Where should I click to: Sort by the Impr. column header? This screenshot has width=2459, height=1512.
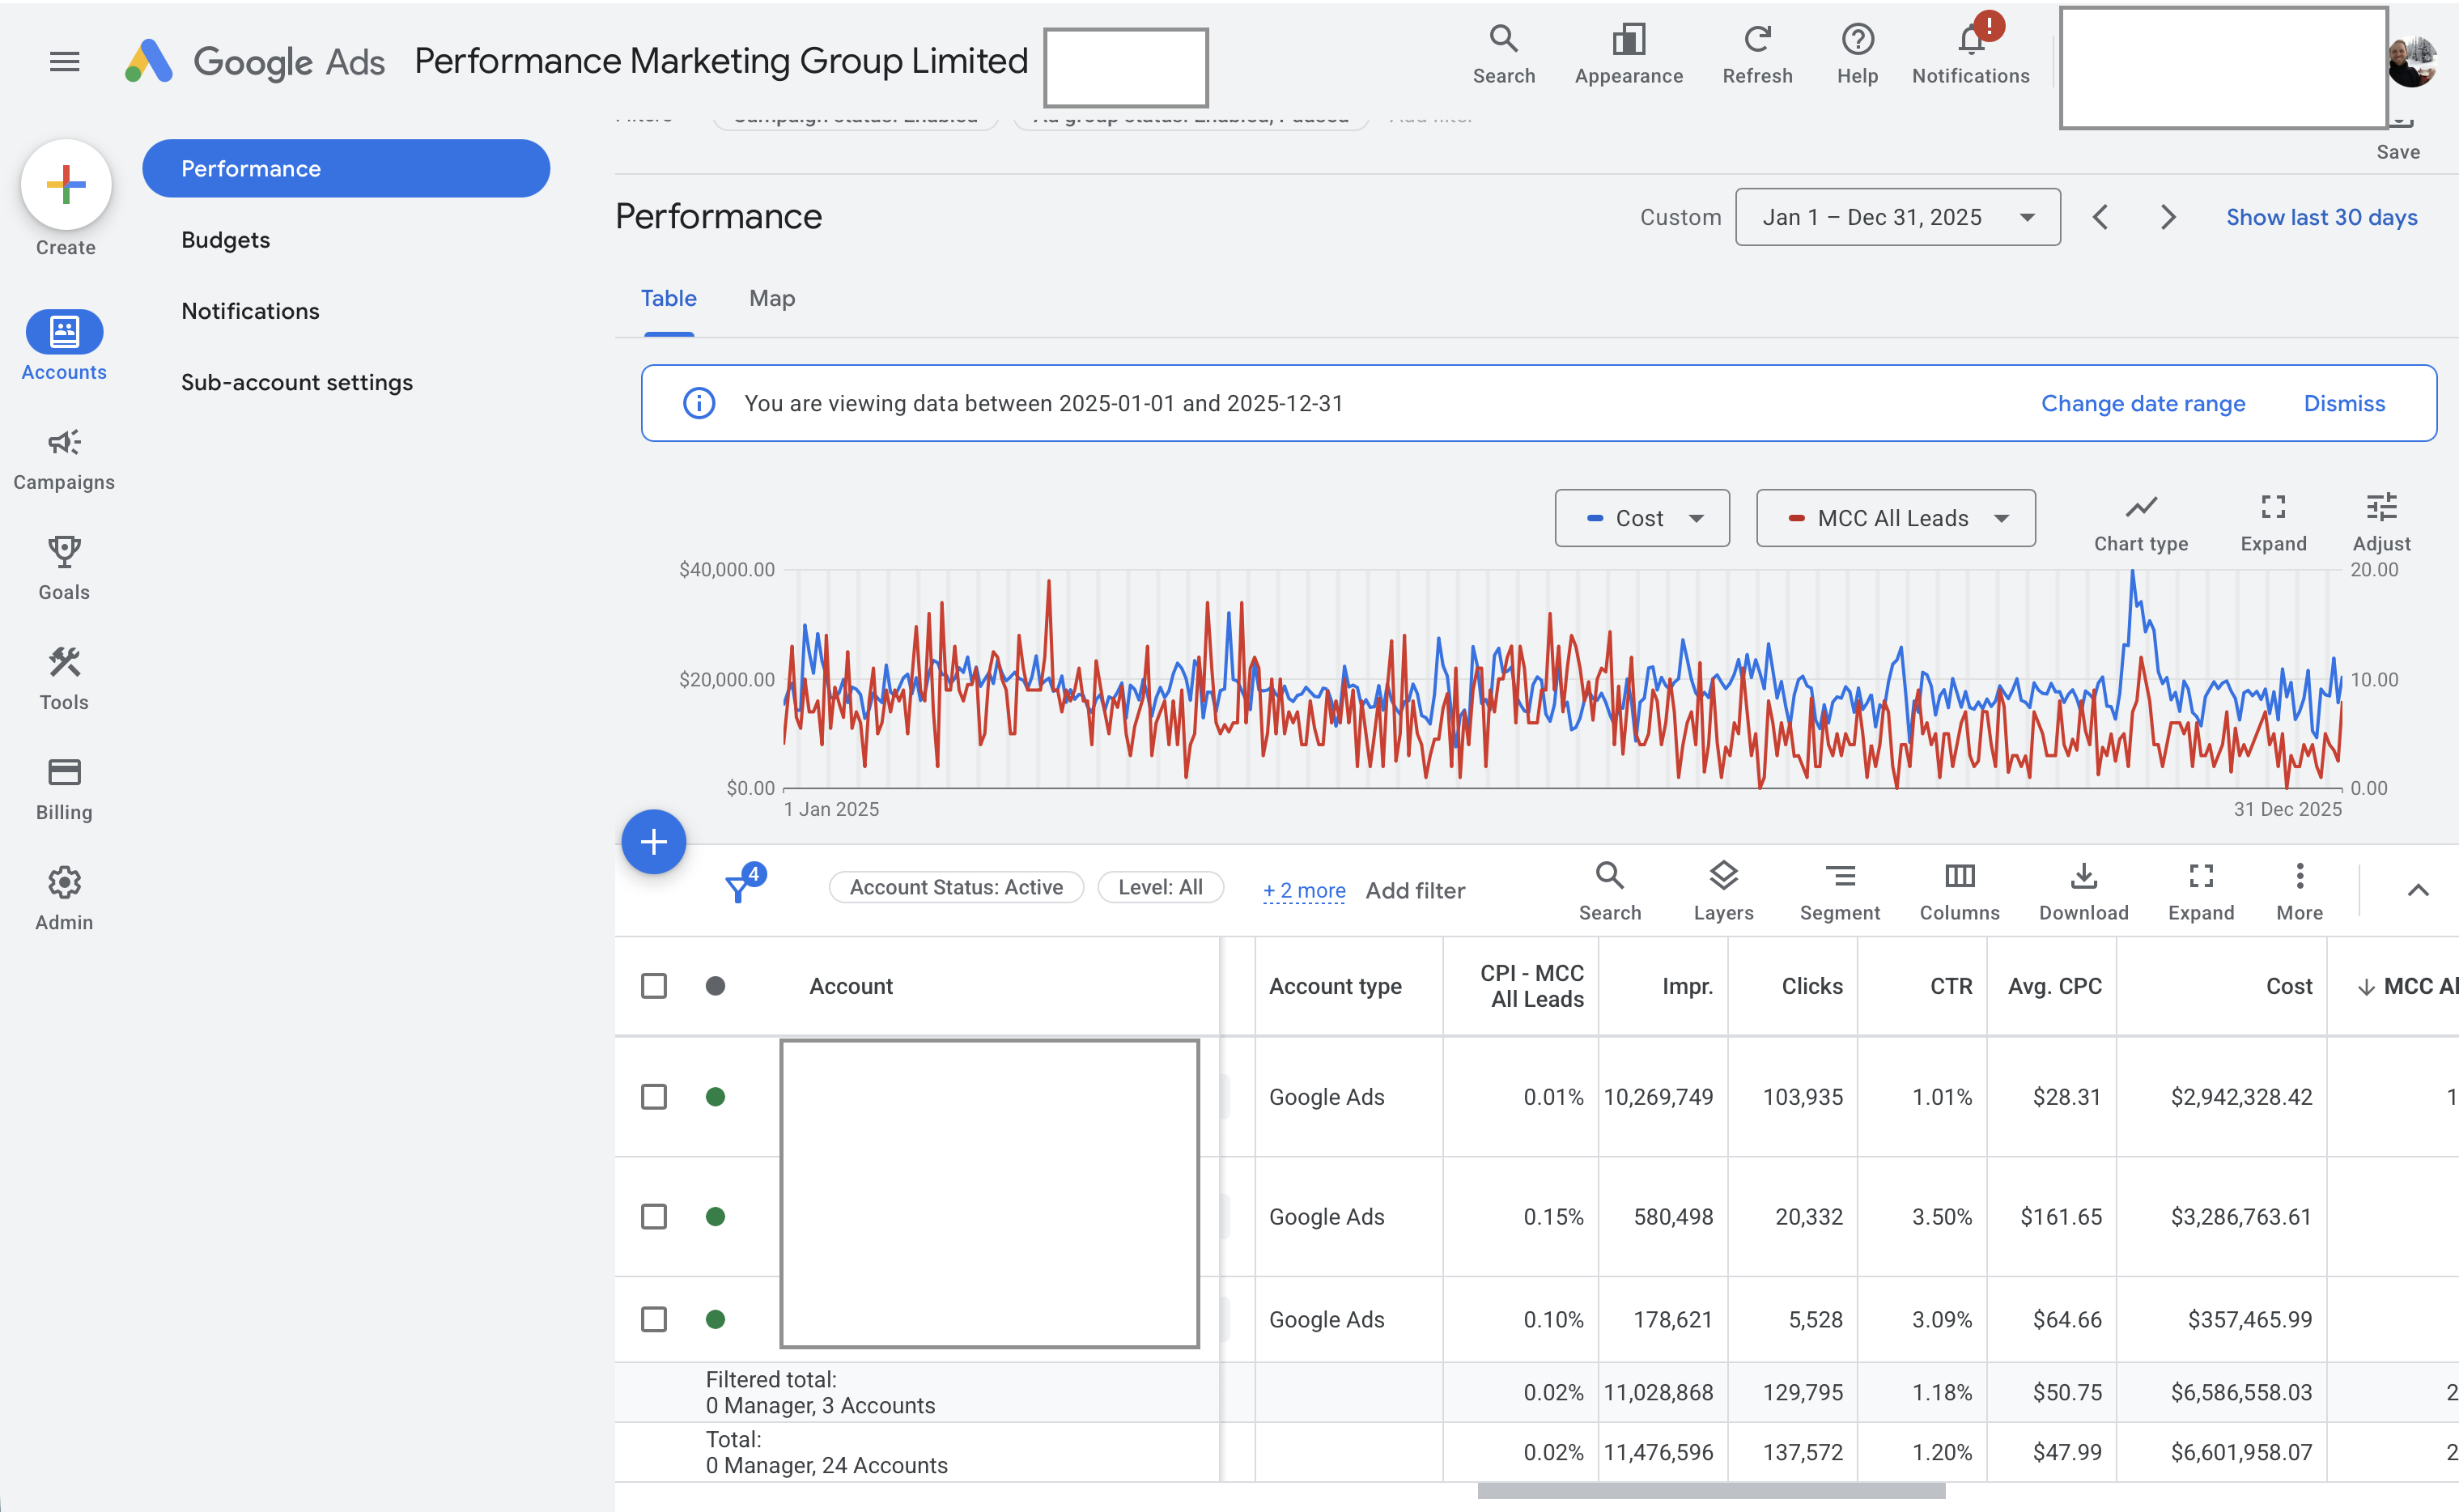[x=1687, y=986]
